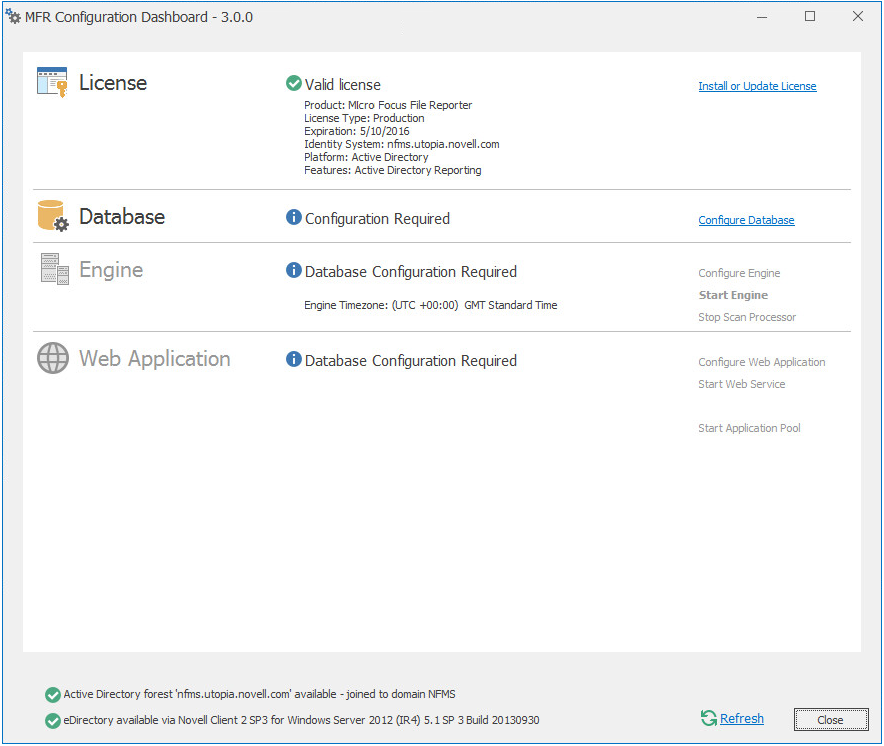Click Start Application Pool
The image size is (884, 746).
coord(749,428)
